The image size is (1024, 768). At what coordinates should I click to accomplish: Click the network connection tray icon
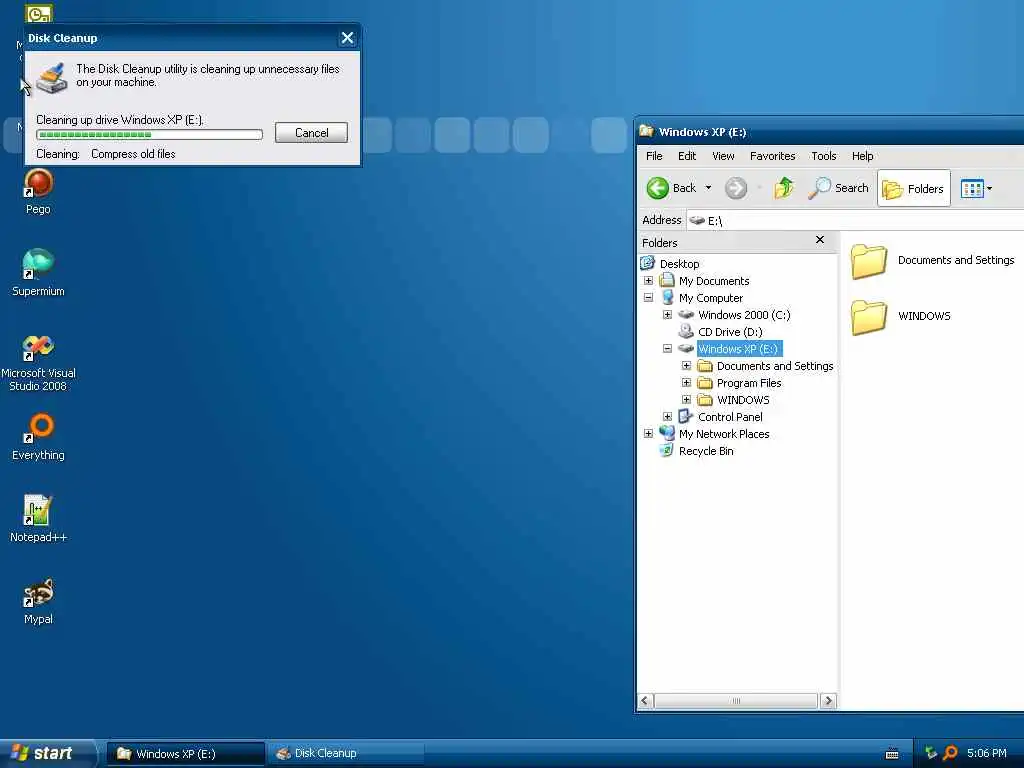click(x=931, y=753)
